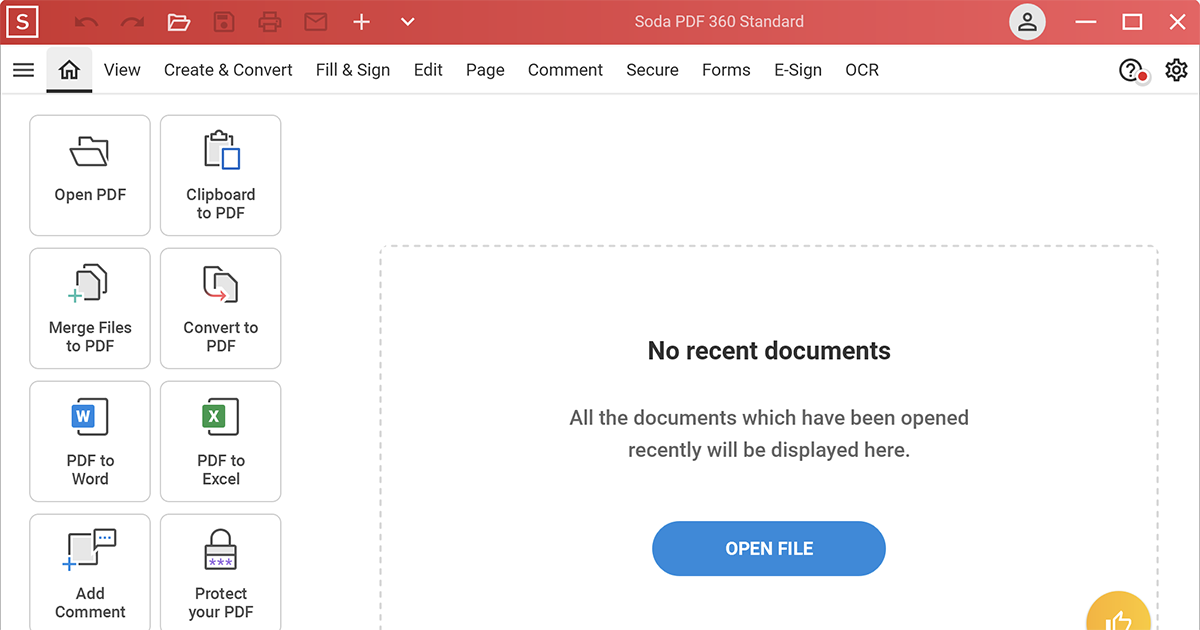Viewport: 1200px width, 630px height.
Task: Click the Open PDF tile
Action: [90, 175]
